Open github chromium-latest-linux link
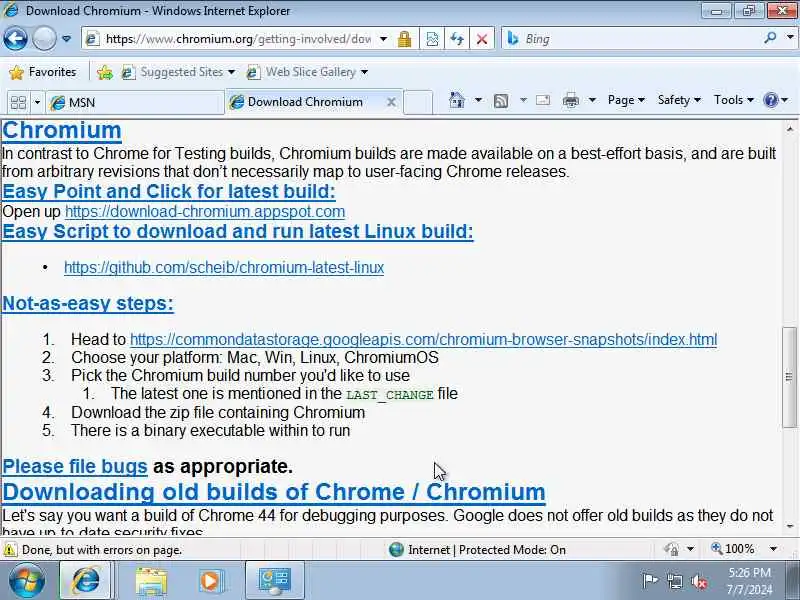 [x=224, y=267]
